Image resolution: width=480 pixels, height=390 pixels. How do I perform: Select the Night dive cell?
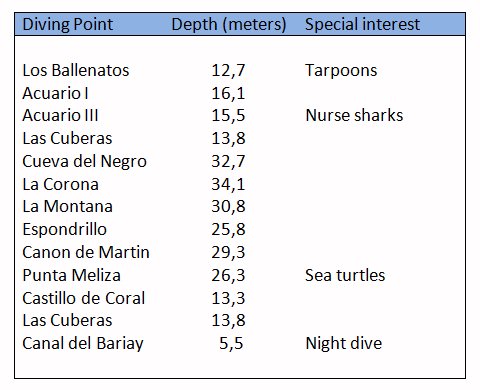tap(344, 344)
